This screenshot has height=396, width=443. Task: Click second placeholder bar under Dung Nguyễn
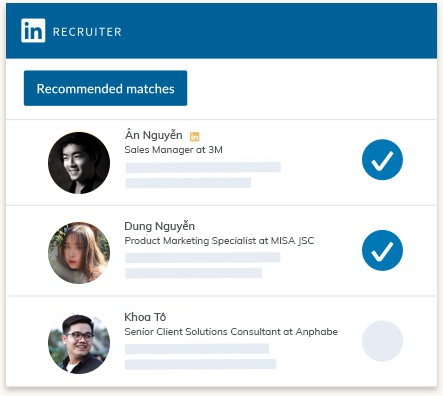coord(193,273)
